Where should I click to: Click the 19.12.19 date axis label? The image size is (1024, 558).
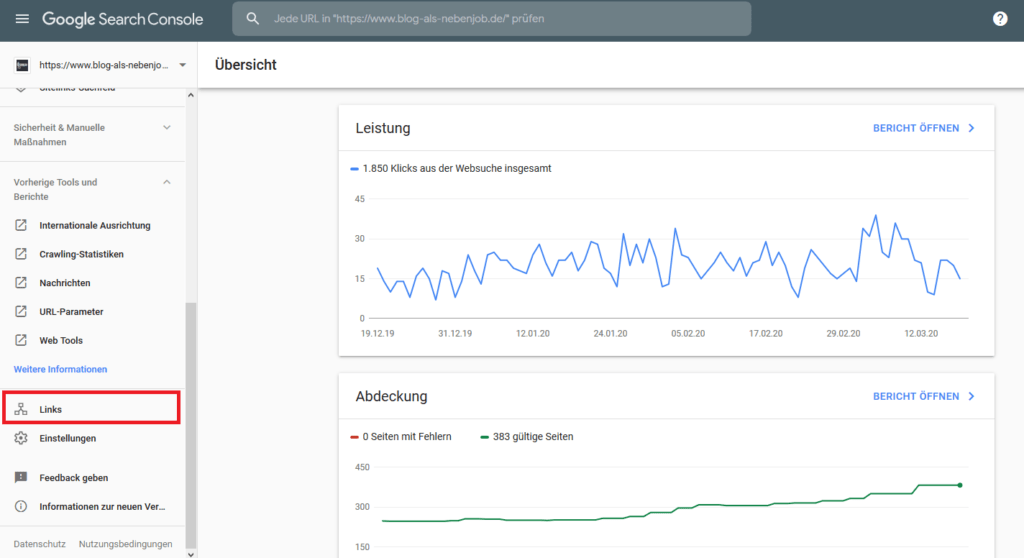[377, 333]
